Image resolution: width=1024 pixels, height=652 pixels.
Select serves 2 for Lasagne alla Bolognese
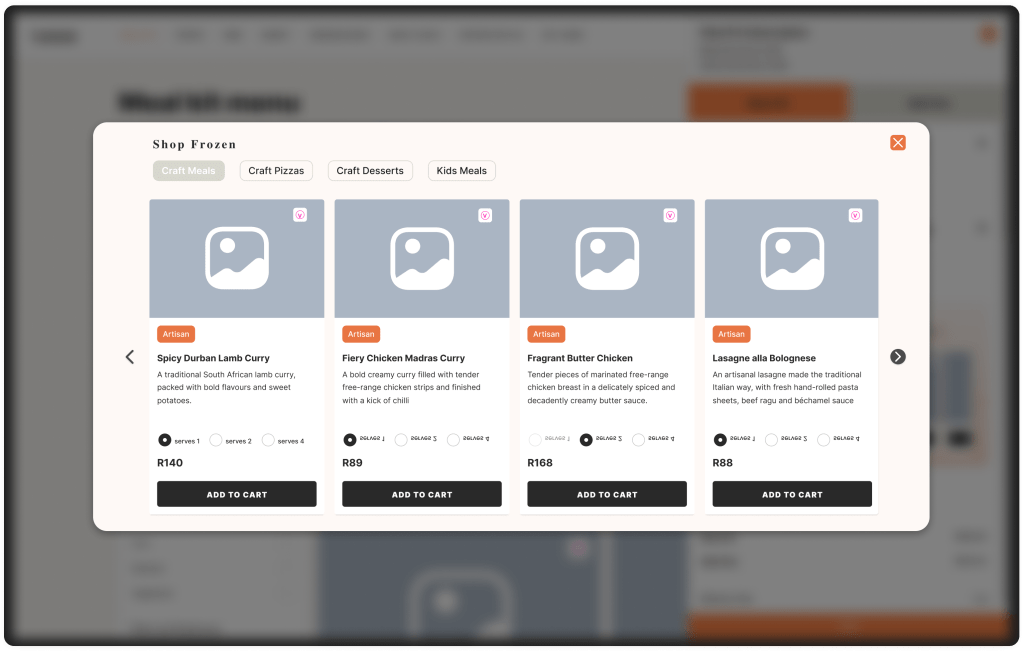point(771,440)
